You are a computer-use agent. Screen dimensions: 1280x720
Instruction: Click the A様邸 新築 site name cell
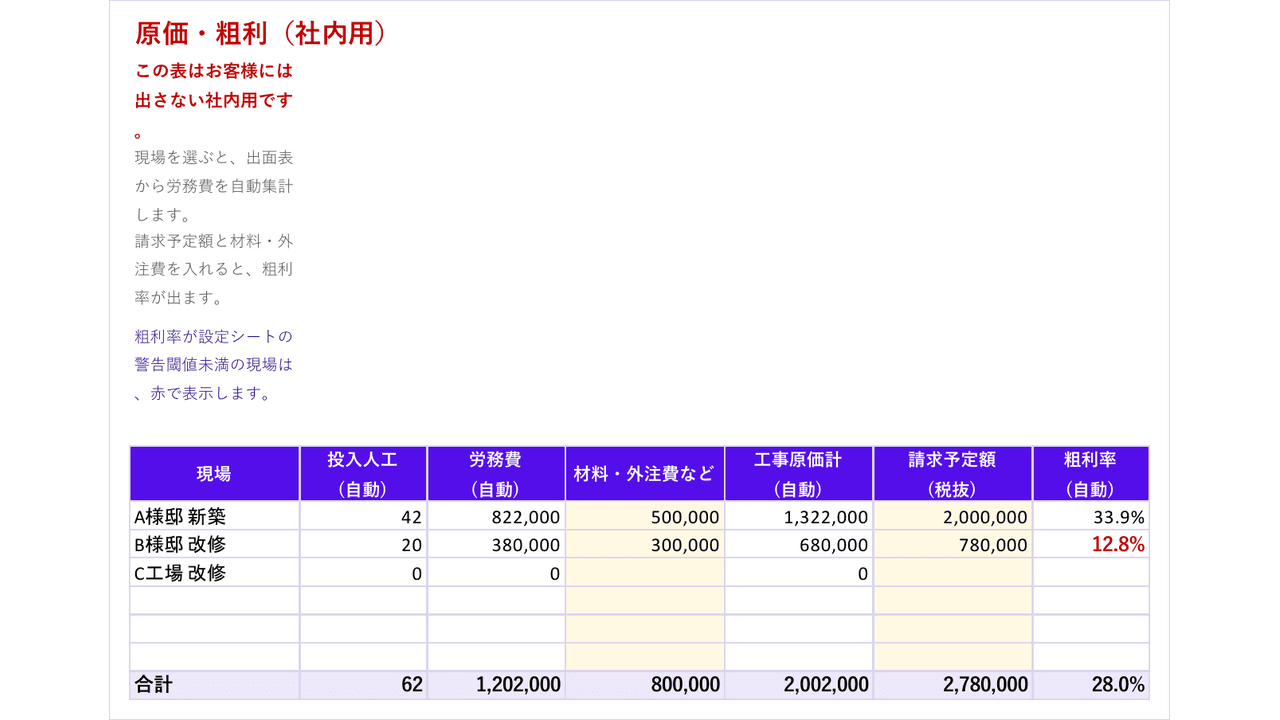coord(214,517)
